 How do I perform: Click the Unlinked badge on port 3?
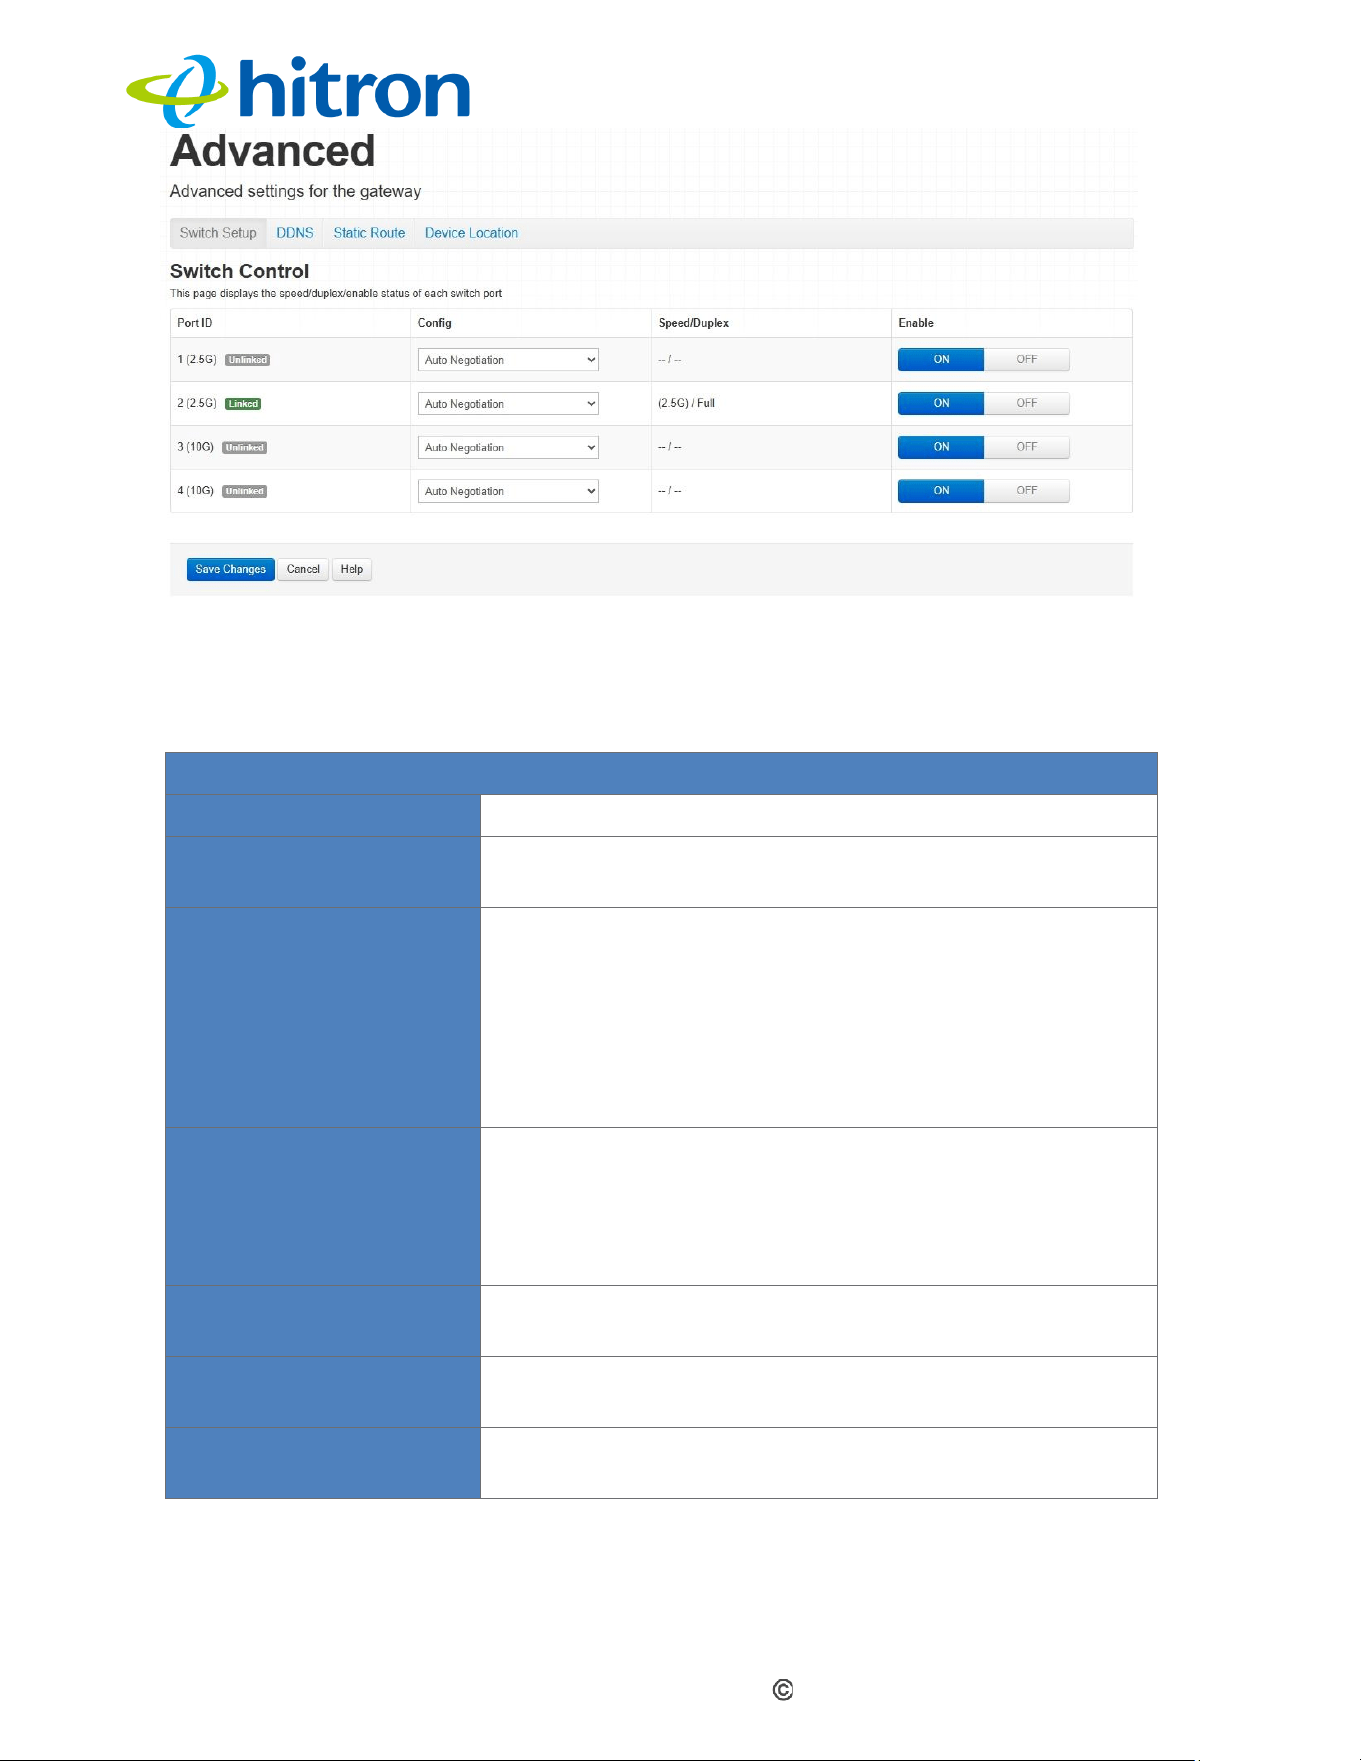[244, 448]
